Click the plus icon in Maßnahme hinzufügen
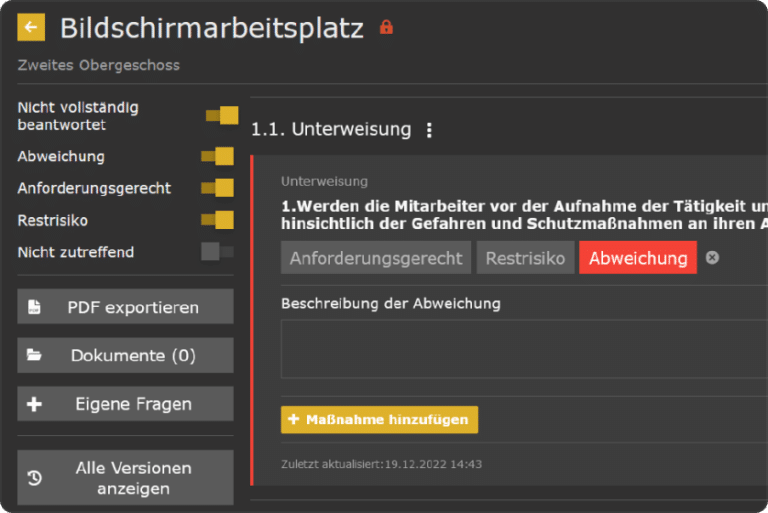 [x=293, y=419]
